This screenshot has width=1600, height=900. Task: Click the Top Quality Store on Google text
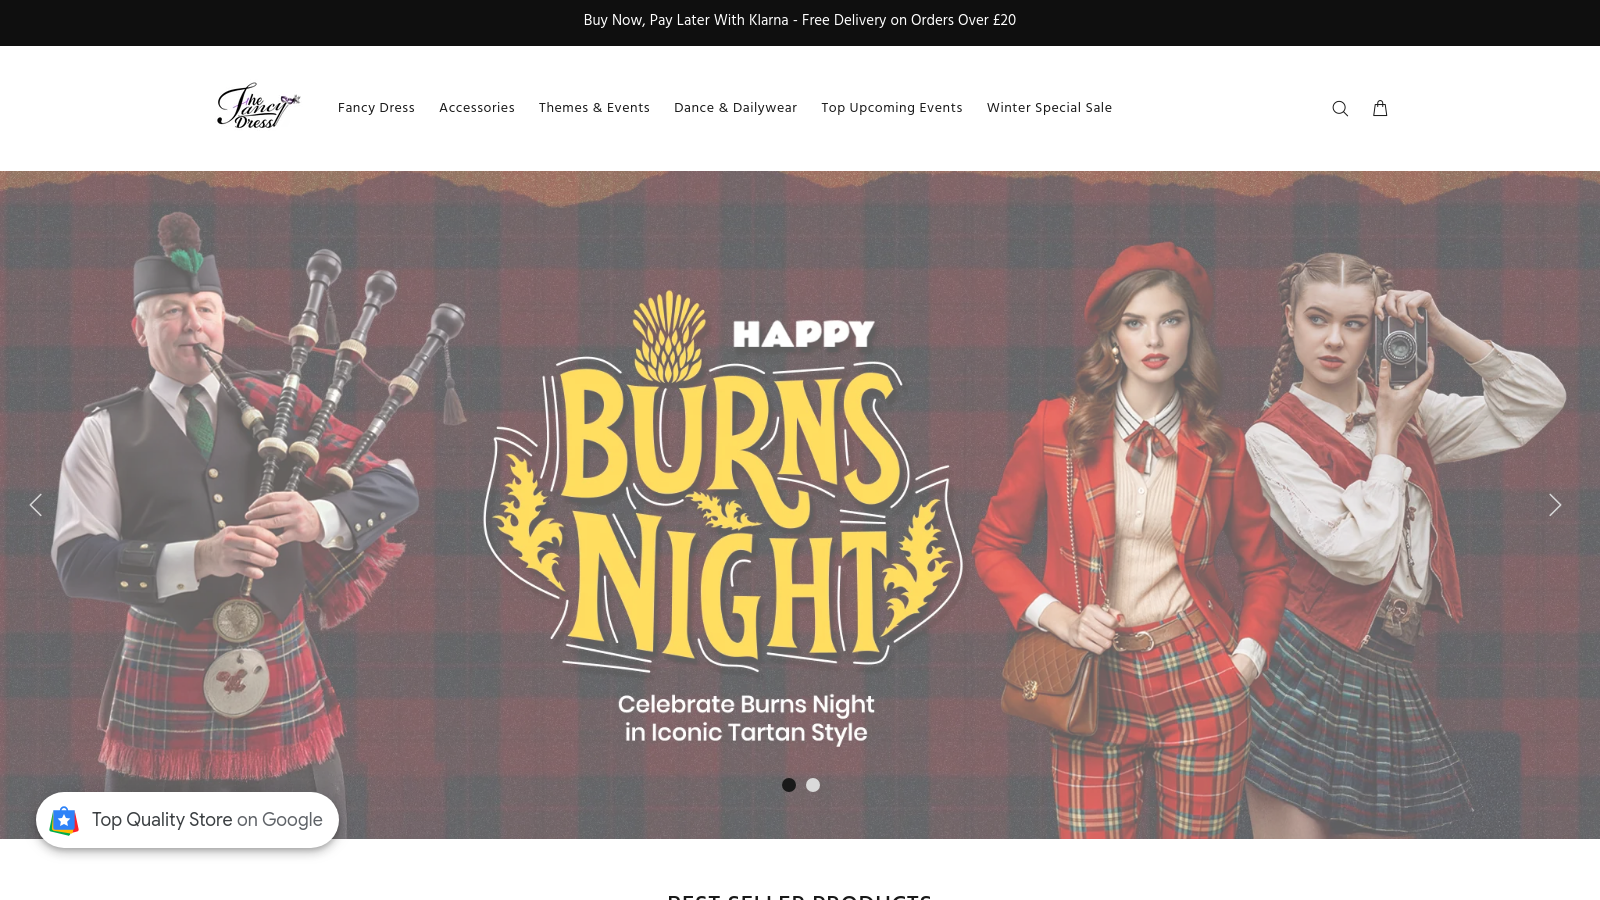[207, 820]
